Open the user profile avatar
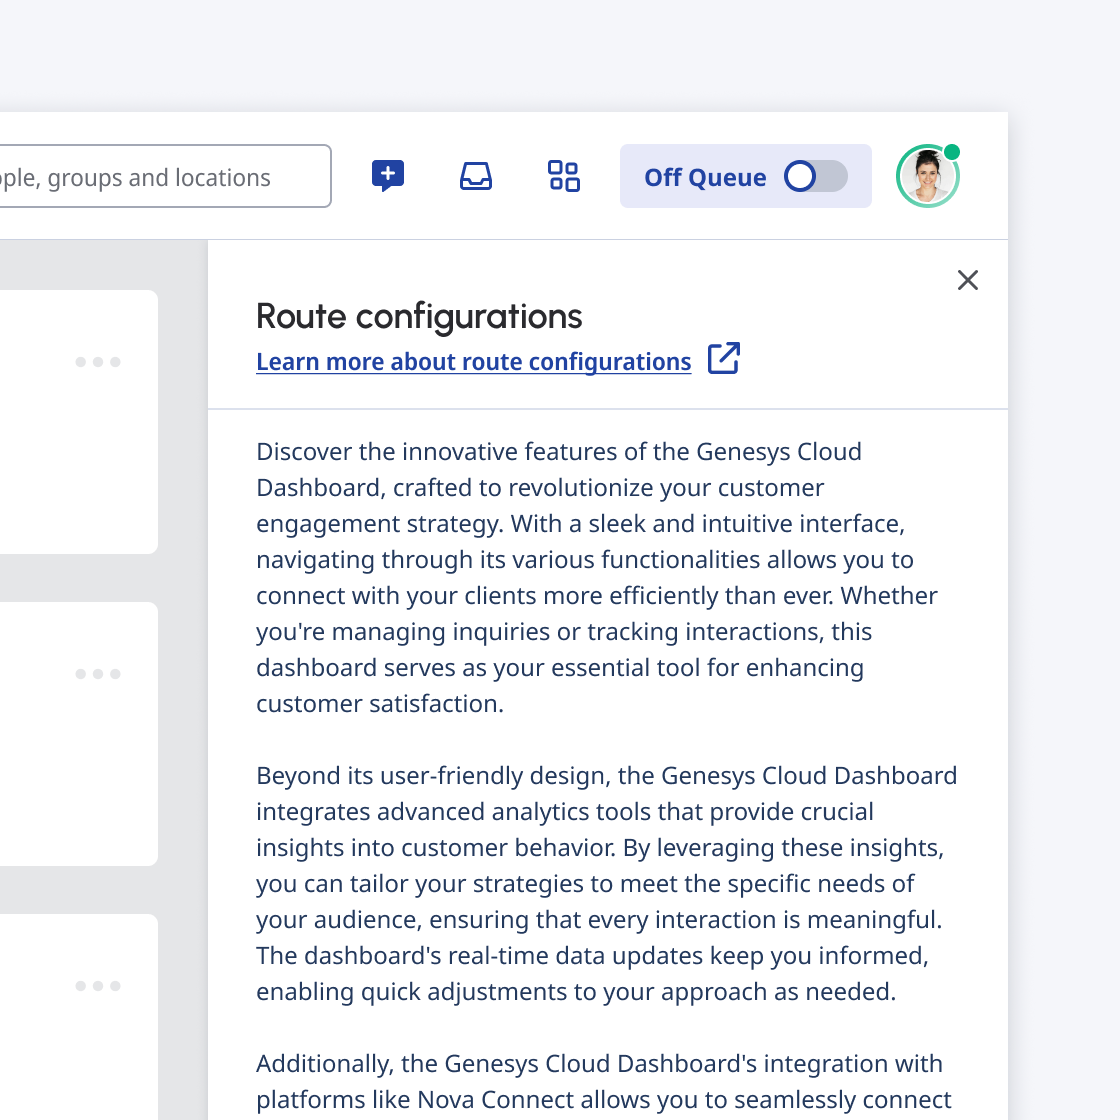Screen dimensions: 1120x1120 (x=927, y=176)
